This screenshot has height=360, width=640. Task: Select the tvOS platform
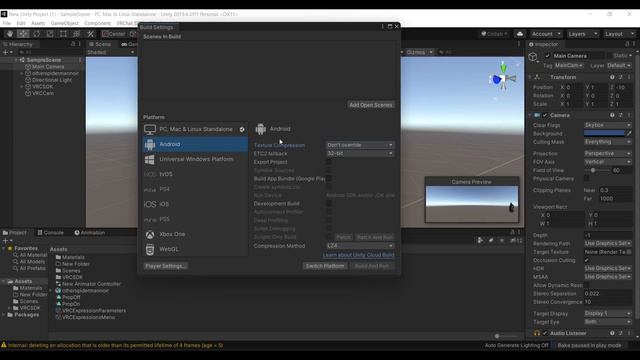click(195, 174)
